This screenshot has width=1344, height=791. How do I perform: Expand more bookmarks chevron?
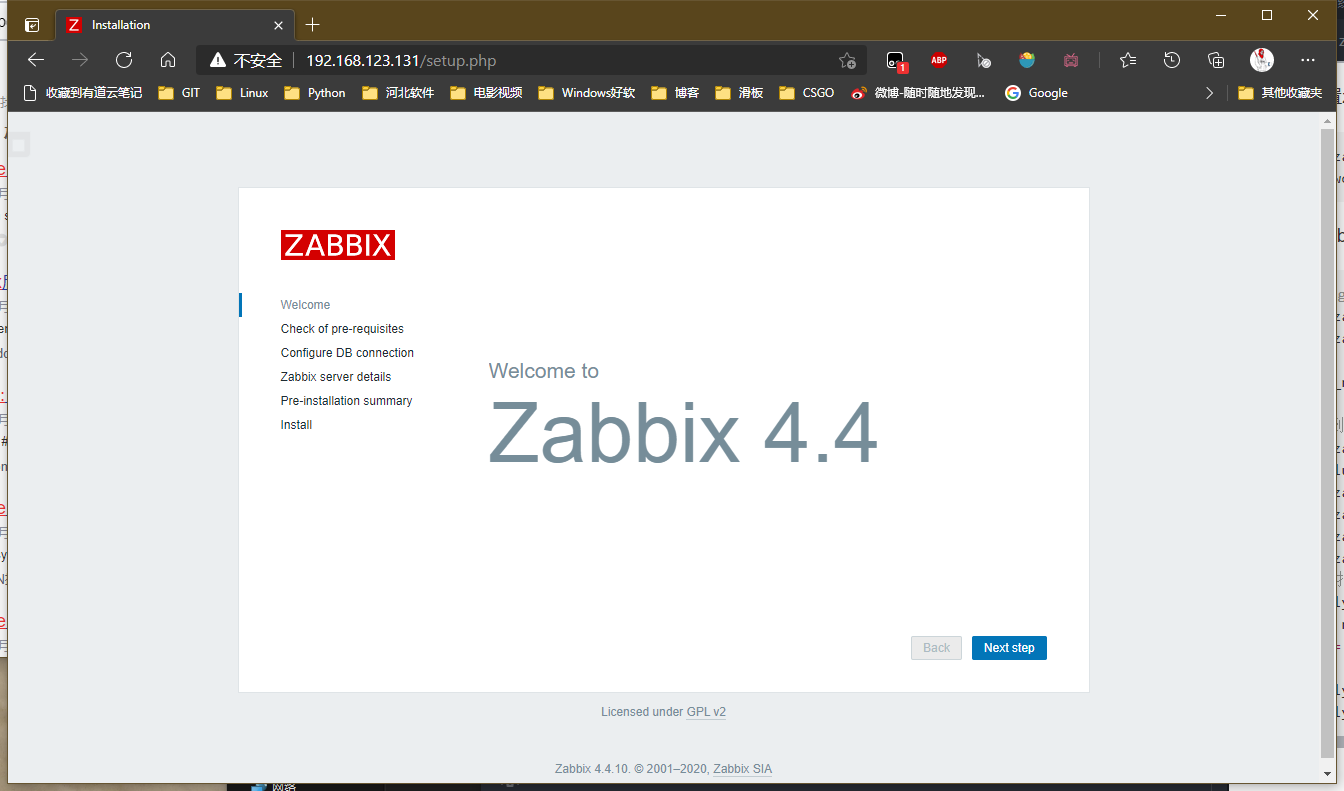(x=1209, y=93)
